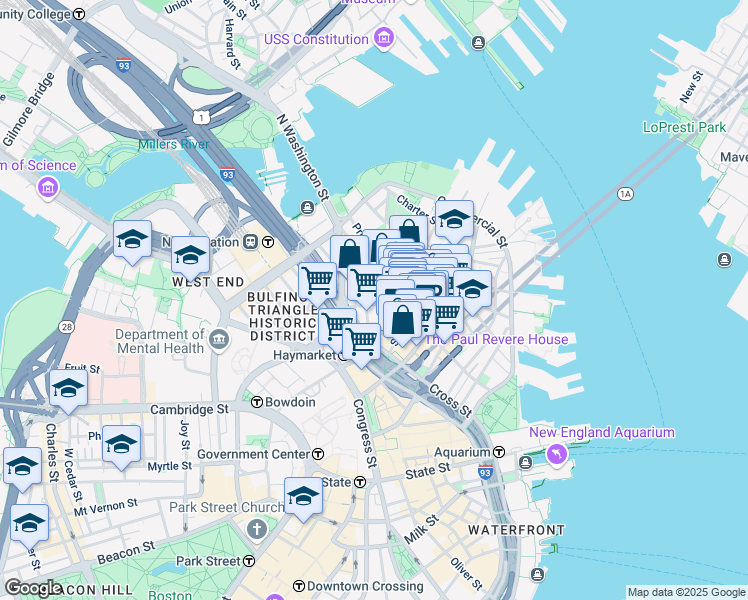The width and height of the screenshot is (748, 600).
Task: Select the Park Street T station symbol
Action: pyautogui.click(x=249, y=561)
